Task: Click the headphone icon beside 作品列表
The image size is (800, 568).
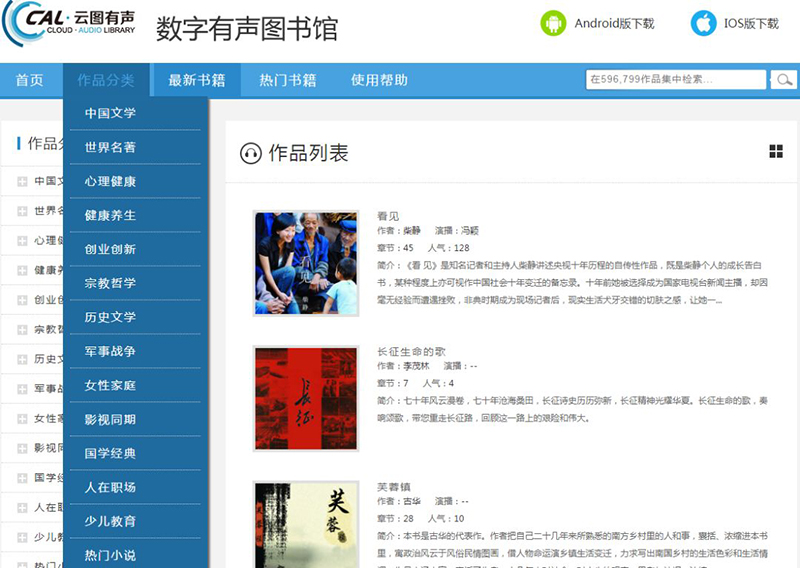Action: click(251, 153)
